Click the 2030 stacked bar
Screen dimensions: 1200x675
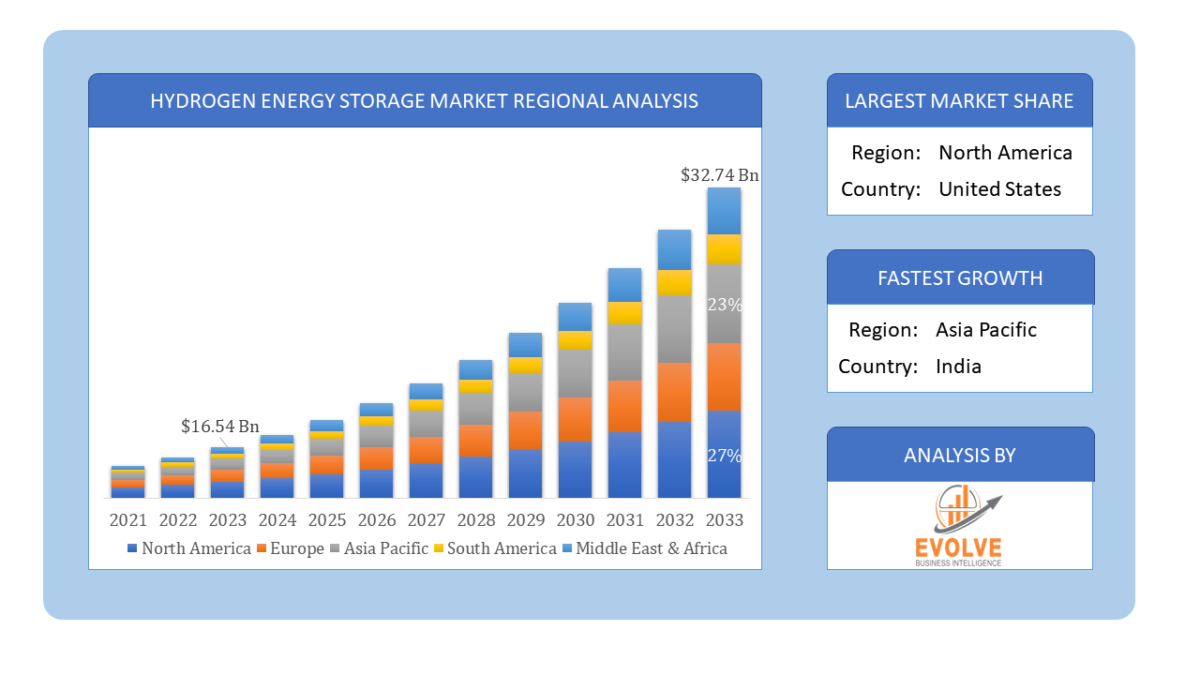tap(575, 400)
